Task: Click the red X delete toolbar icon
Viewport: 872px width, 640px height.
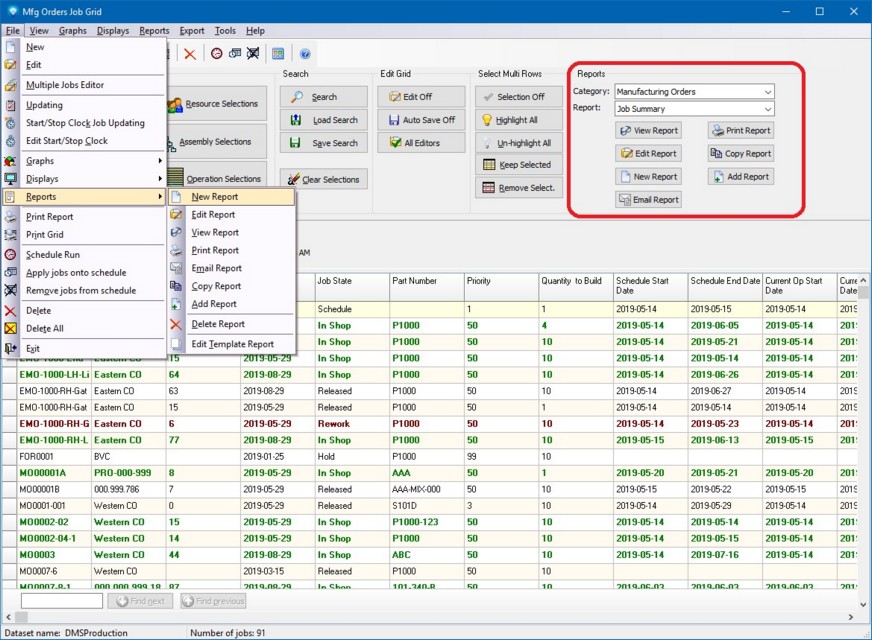Action: (190, 54)
